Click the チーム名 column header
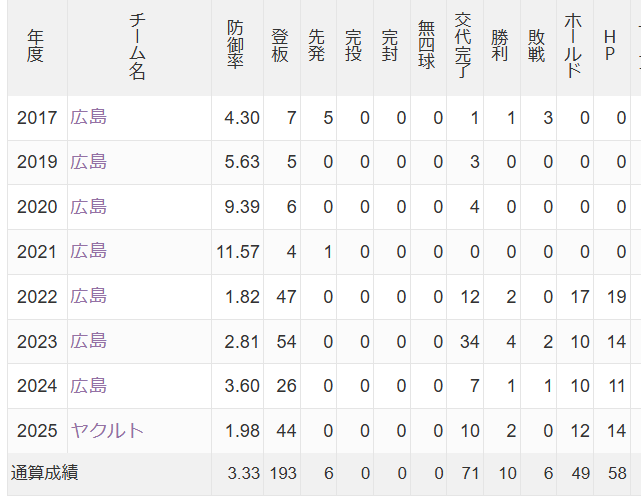 (x=138, y=46)
